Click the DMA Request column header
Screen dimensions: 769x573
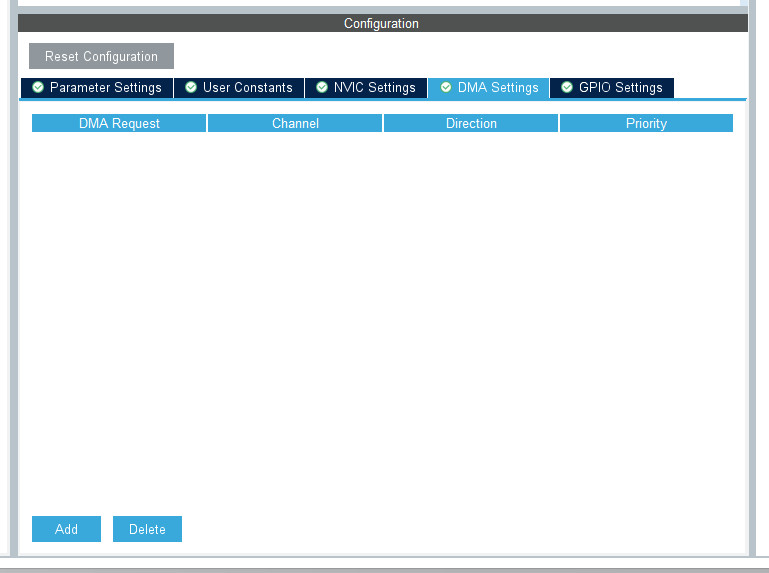pos(119,123)
